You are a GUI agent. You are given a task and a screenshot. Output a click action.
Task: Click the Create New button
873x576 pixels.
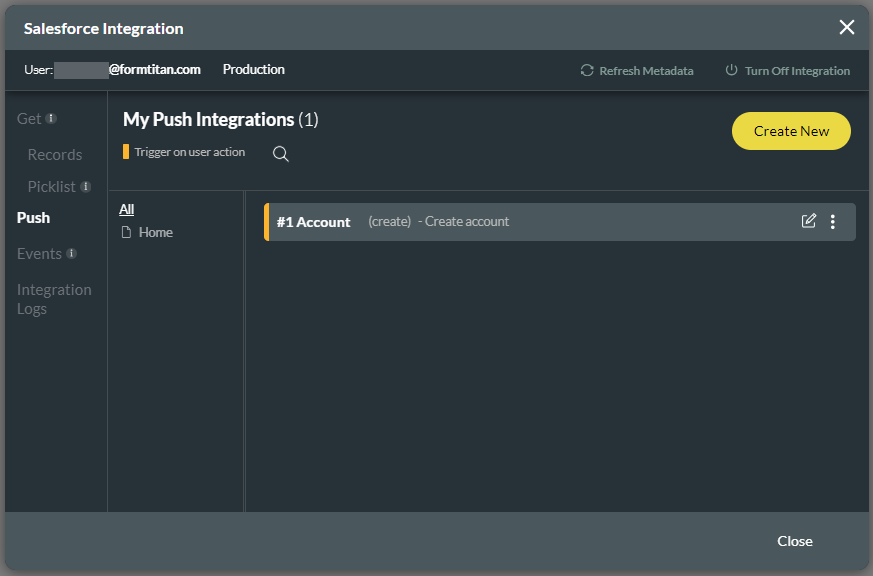pyautogui.click(x=791, y=130)
